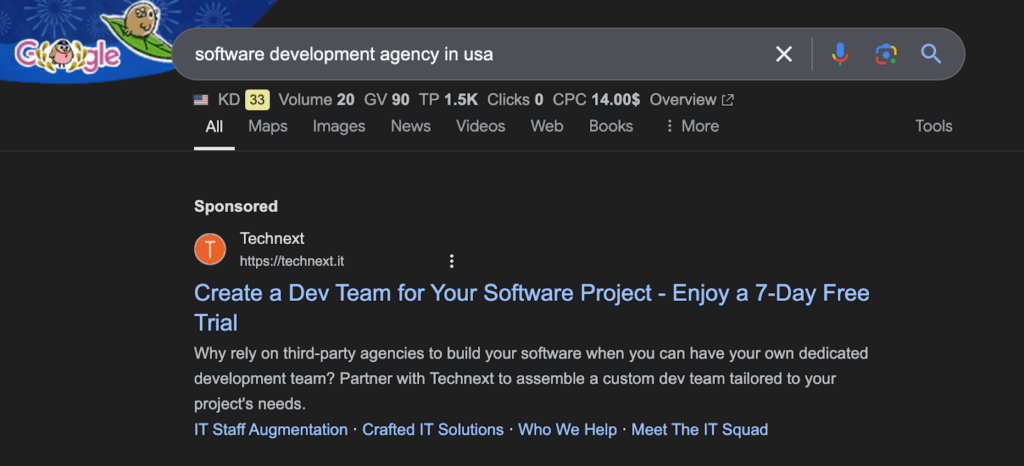Open the Meet The IT Squad sitelink
The image size is (1024, 466).
click(699, 429)
